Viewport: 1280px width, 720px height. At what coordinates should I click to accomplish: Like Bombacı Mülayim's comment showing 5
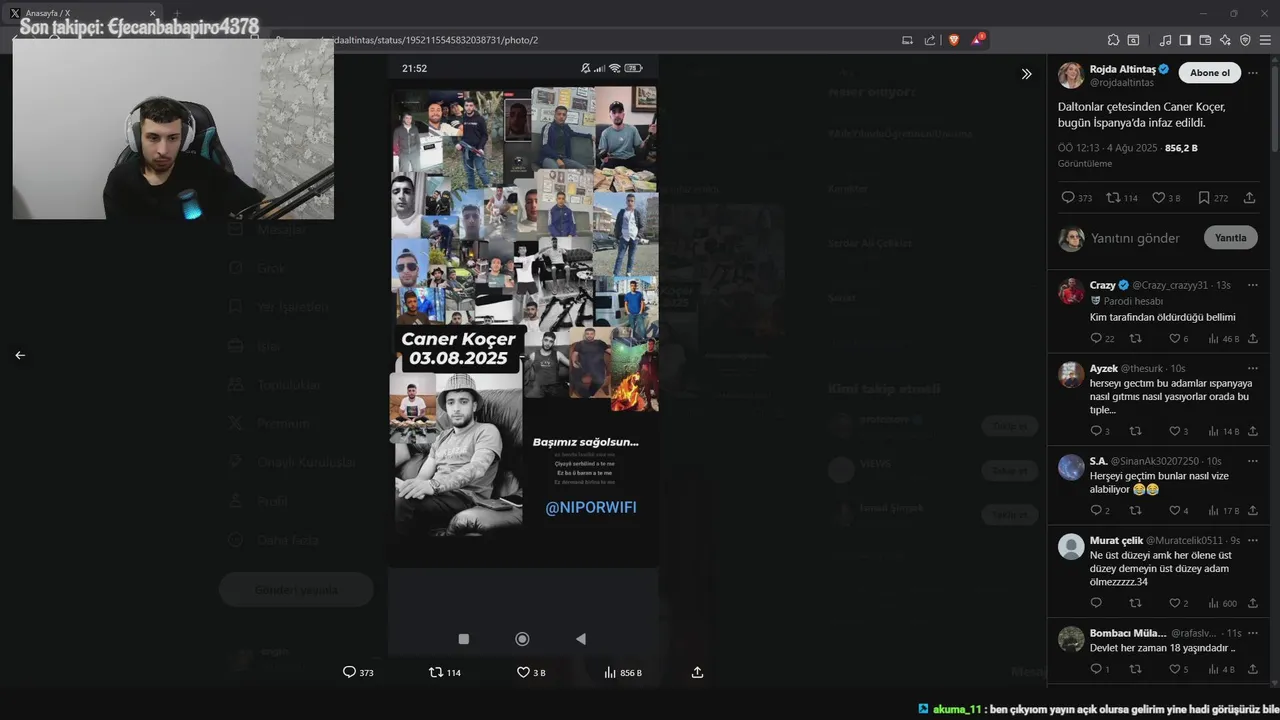(1178, 669)
